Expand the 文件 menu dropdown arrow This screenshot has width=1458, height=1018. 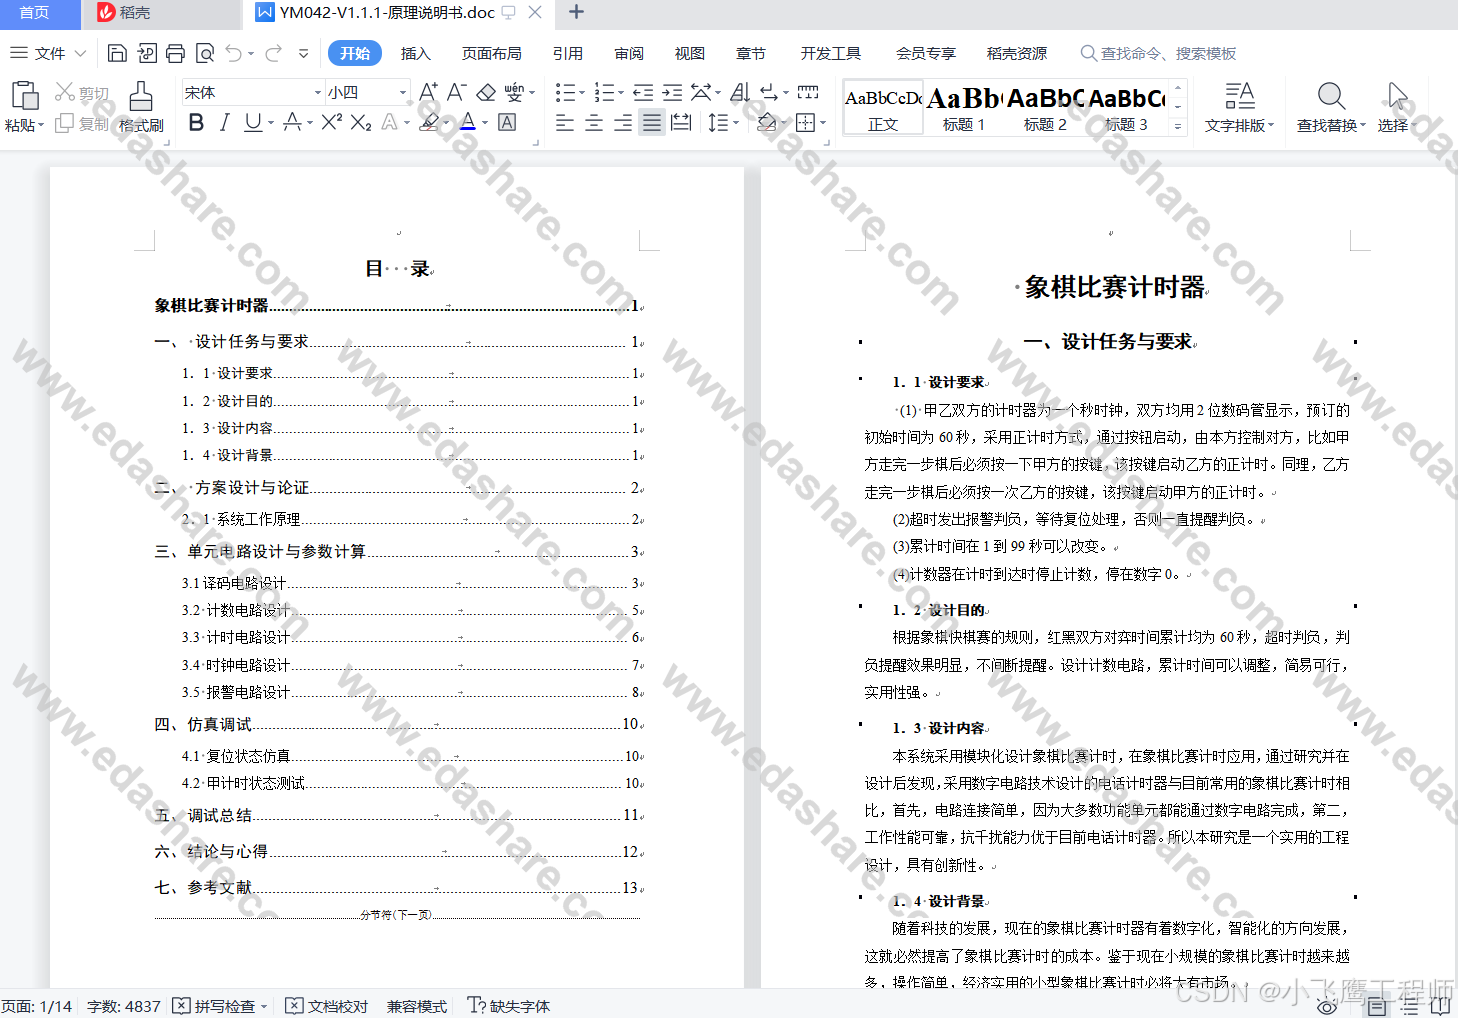(x=80, y=53)
